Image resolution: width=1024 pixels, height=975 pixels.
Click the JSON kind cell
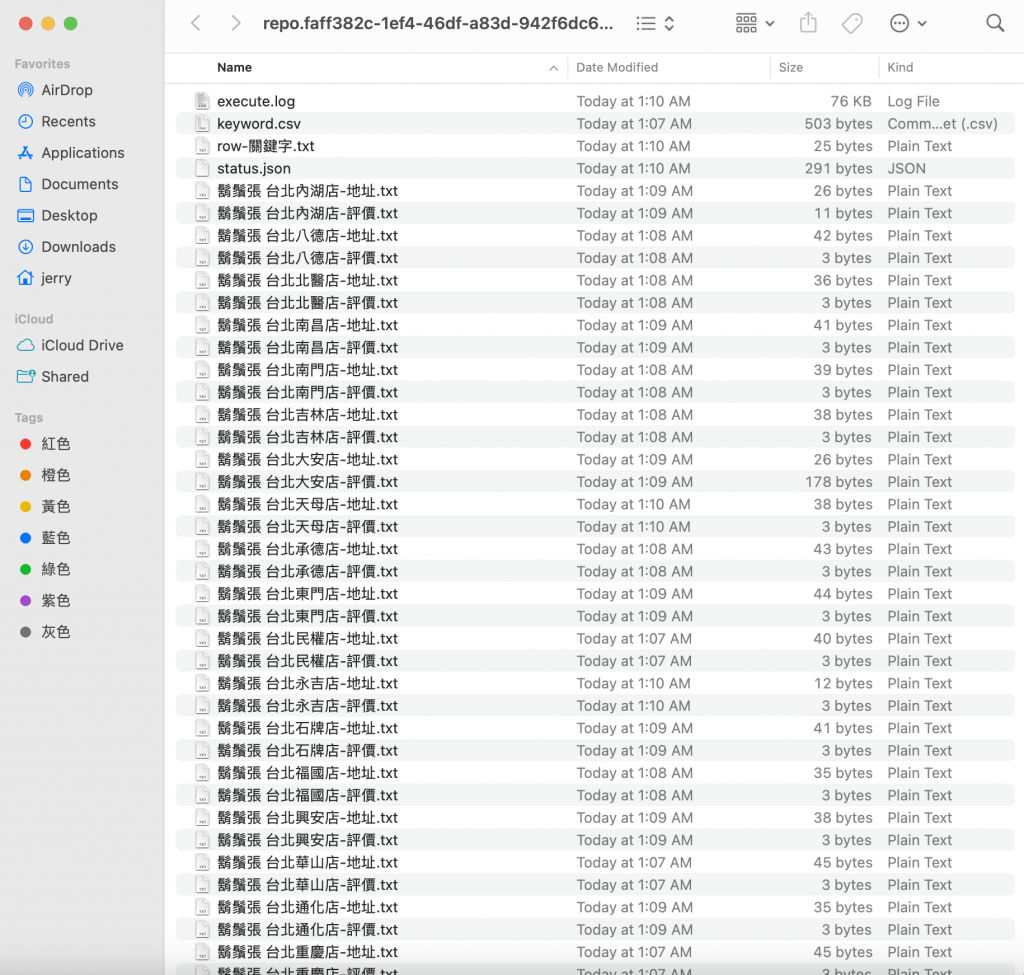(x=906, y=168)
